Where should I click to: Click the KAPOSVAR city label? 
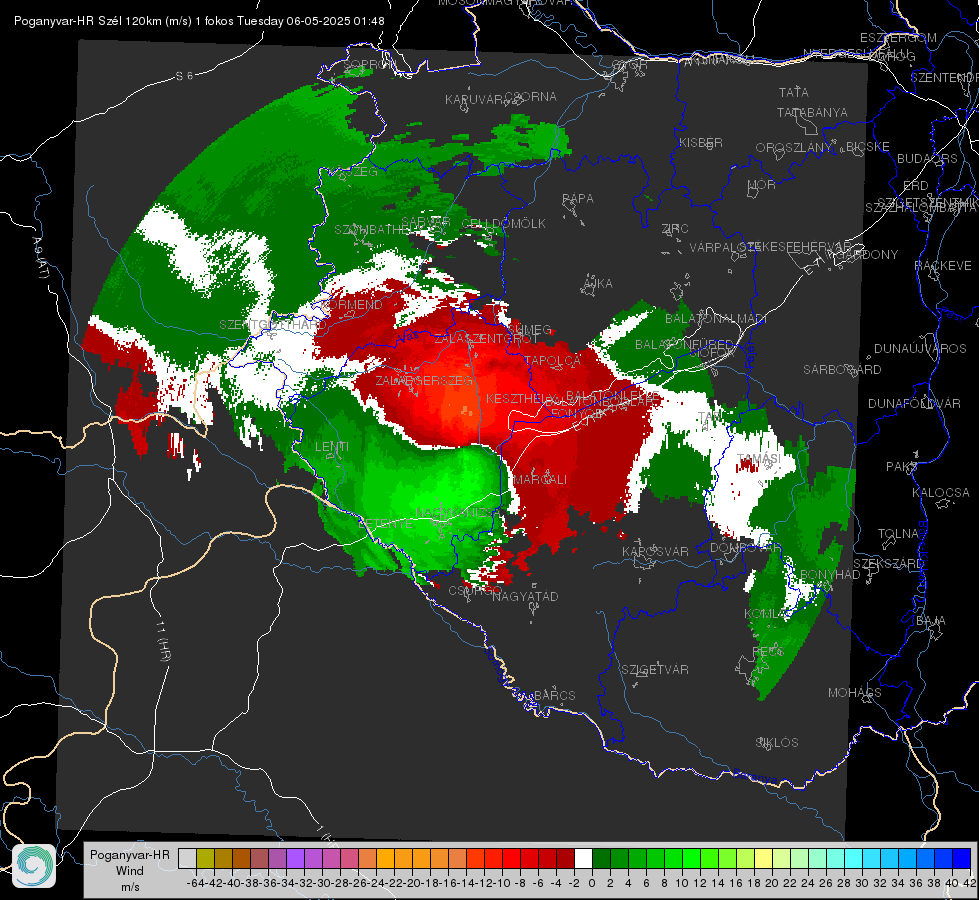[656, 551]
